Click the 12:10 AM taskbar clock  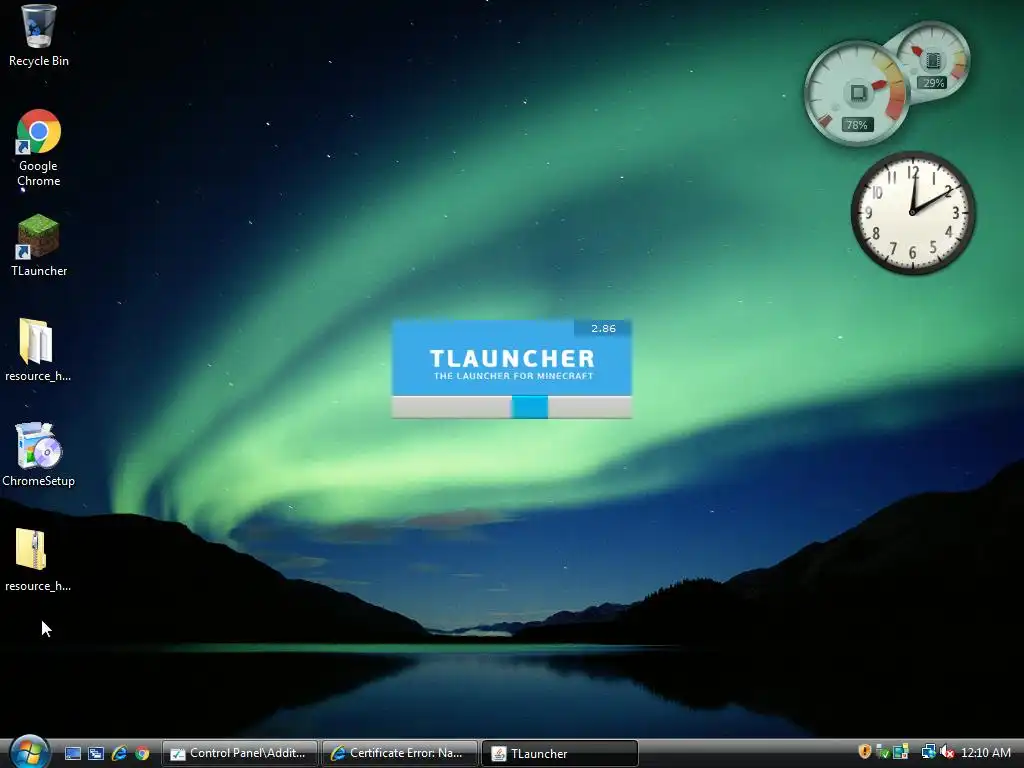click(986, 753)
